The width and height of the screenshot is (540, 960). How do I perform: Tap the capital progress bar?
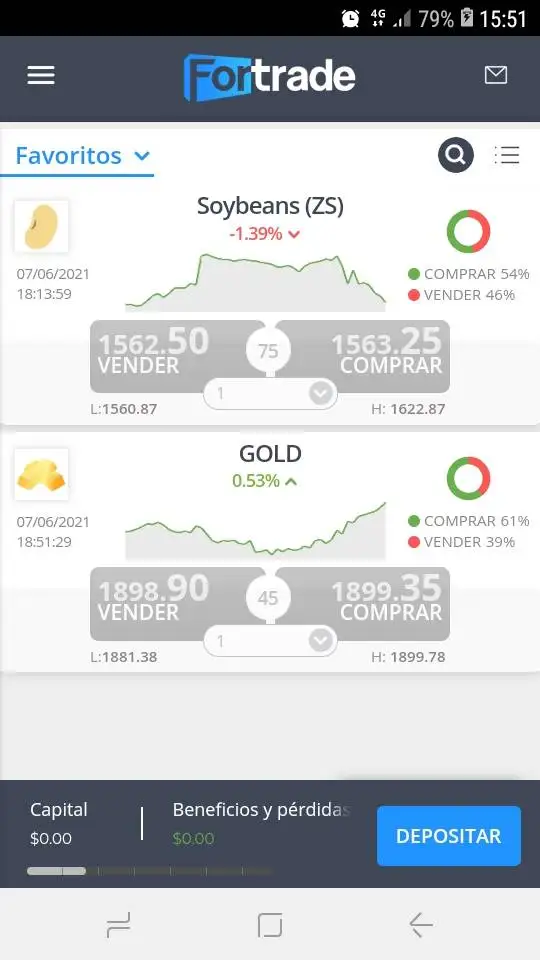pyautogui.click(x=149, y=871)
